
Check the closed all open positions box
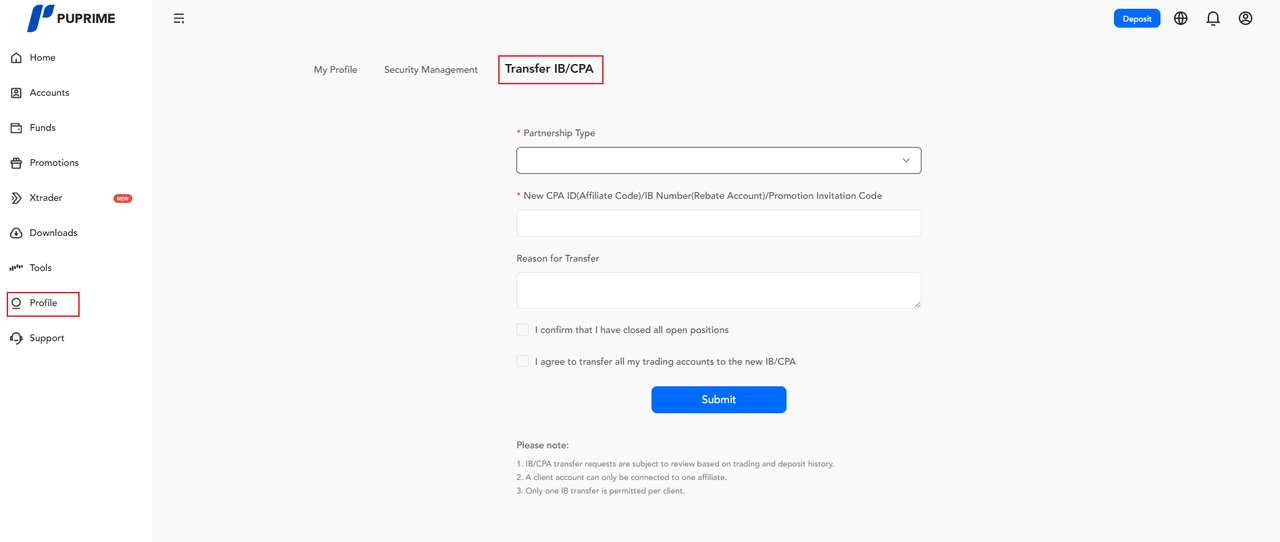click(522, 330)
